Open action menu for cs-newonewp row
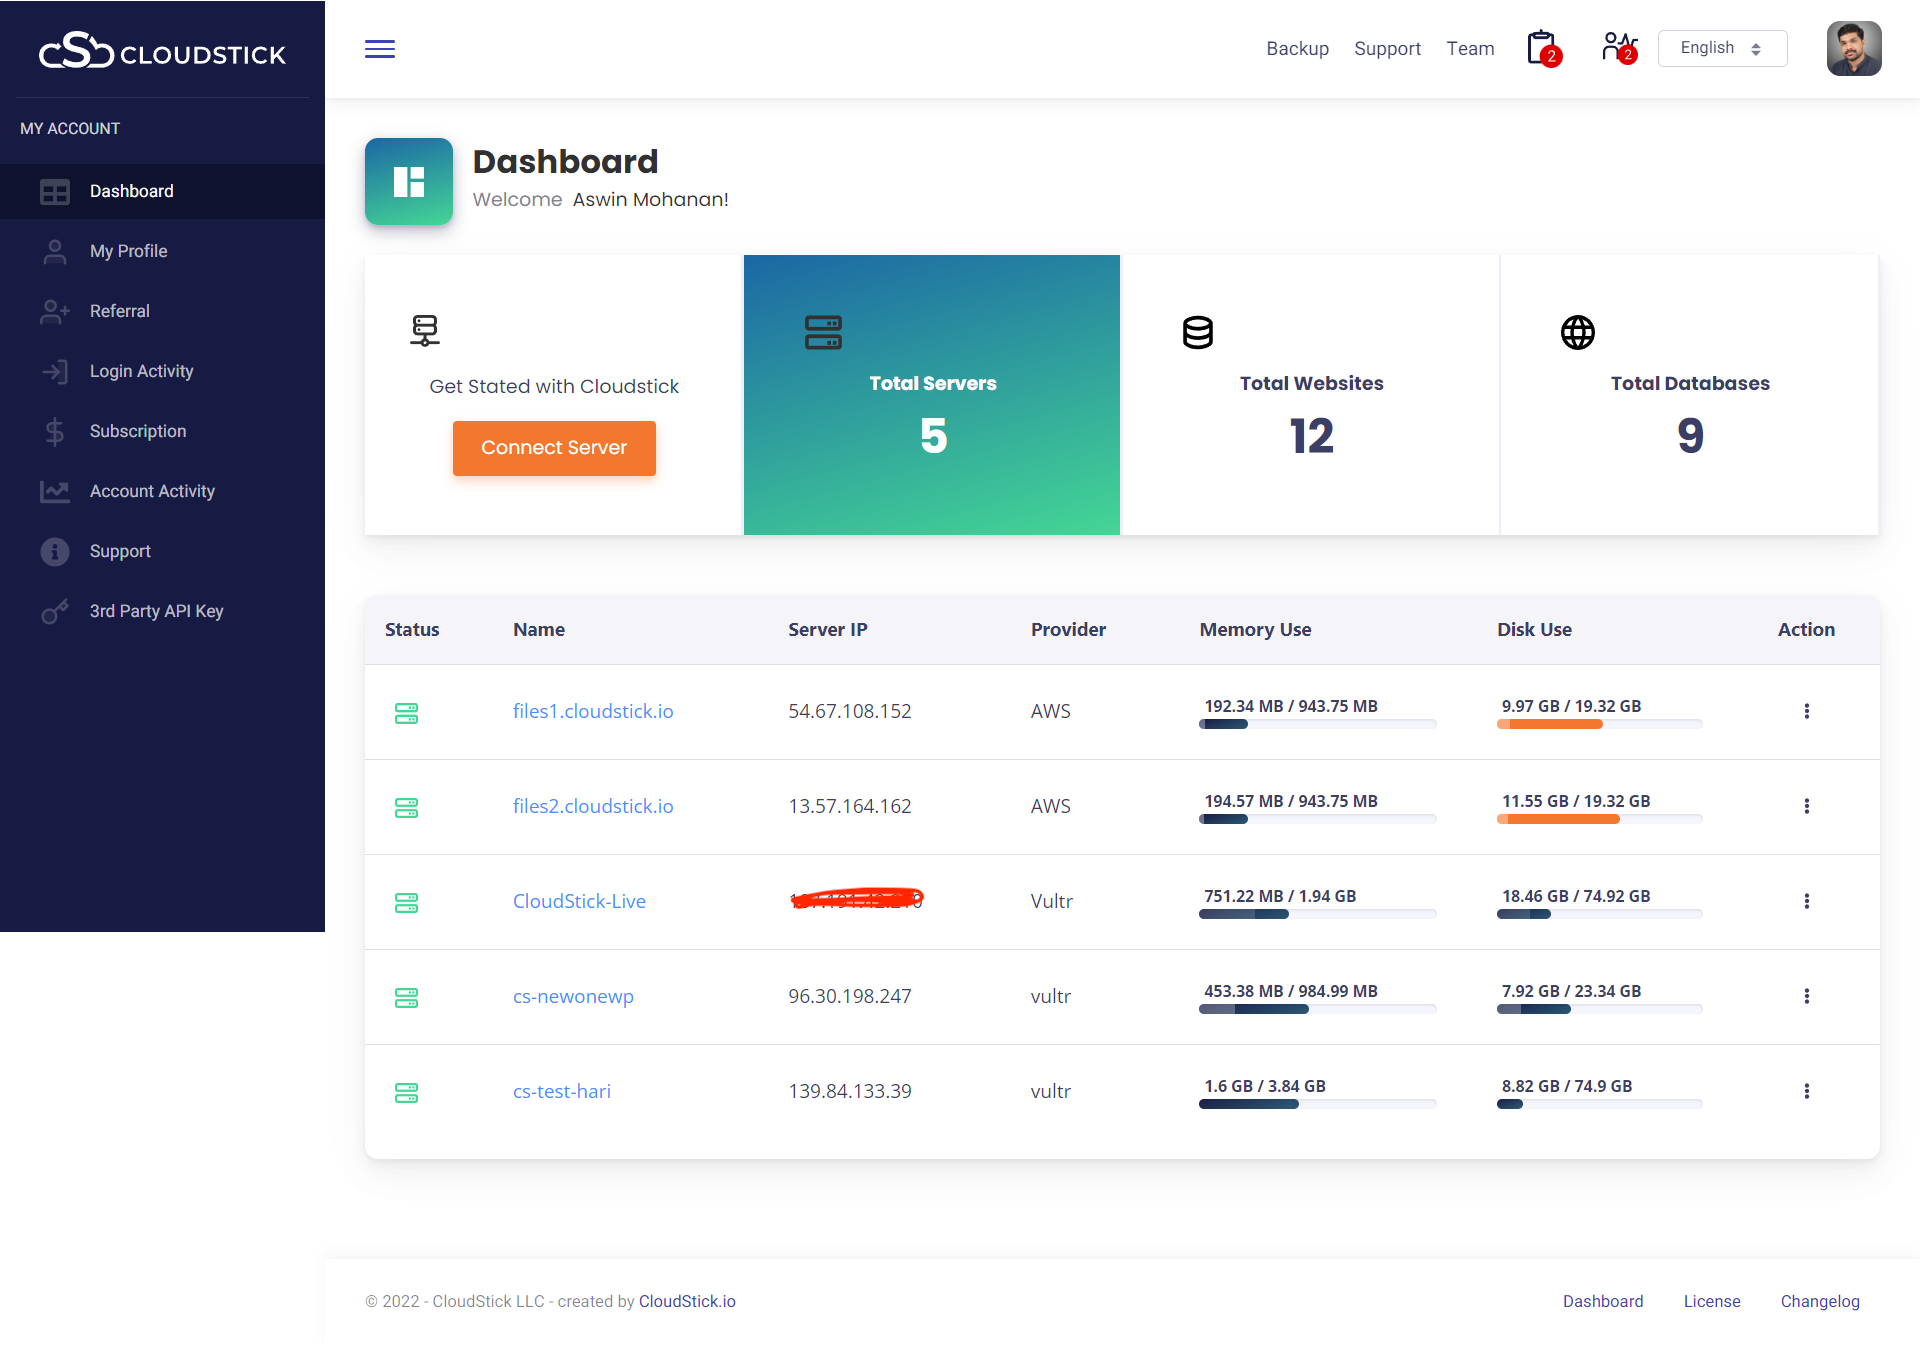This screenshot has width=1920, height=1347. pos(1806,996)
